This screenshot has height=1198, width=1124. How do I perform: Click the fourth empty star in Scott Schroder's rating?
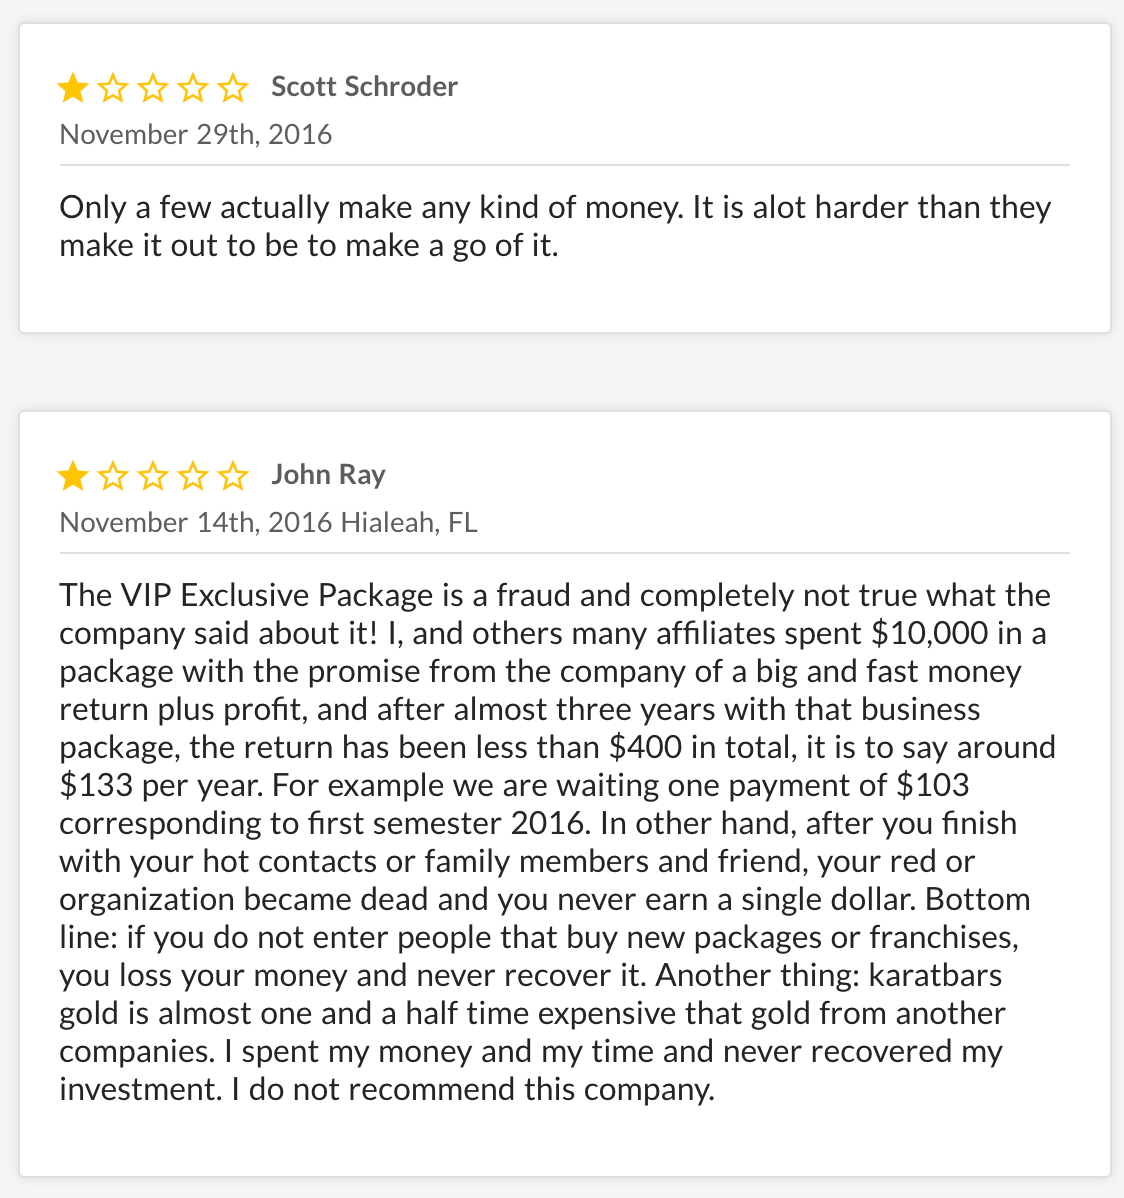tap(193, 88)
